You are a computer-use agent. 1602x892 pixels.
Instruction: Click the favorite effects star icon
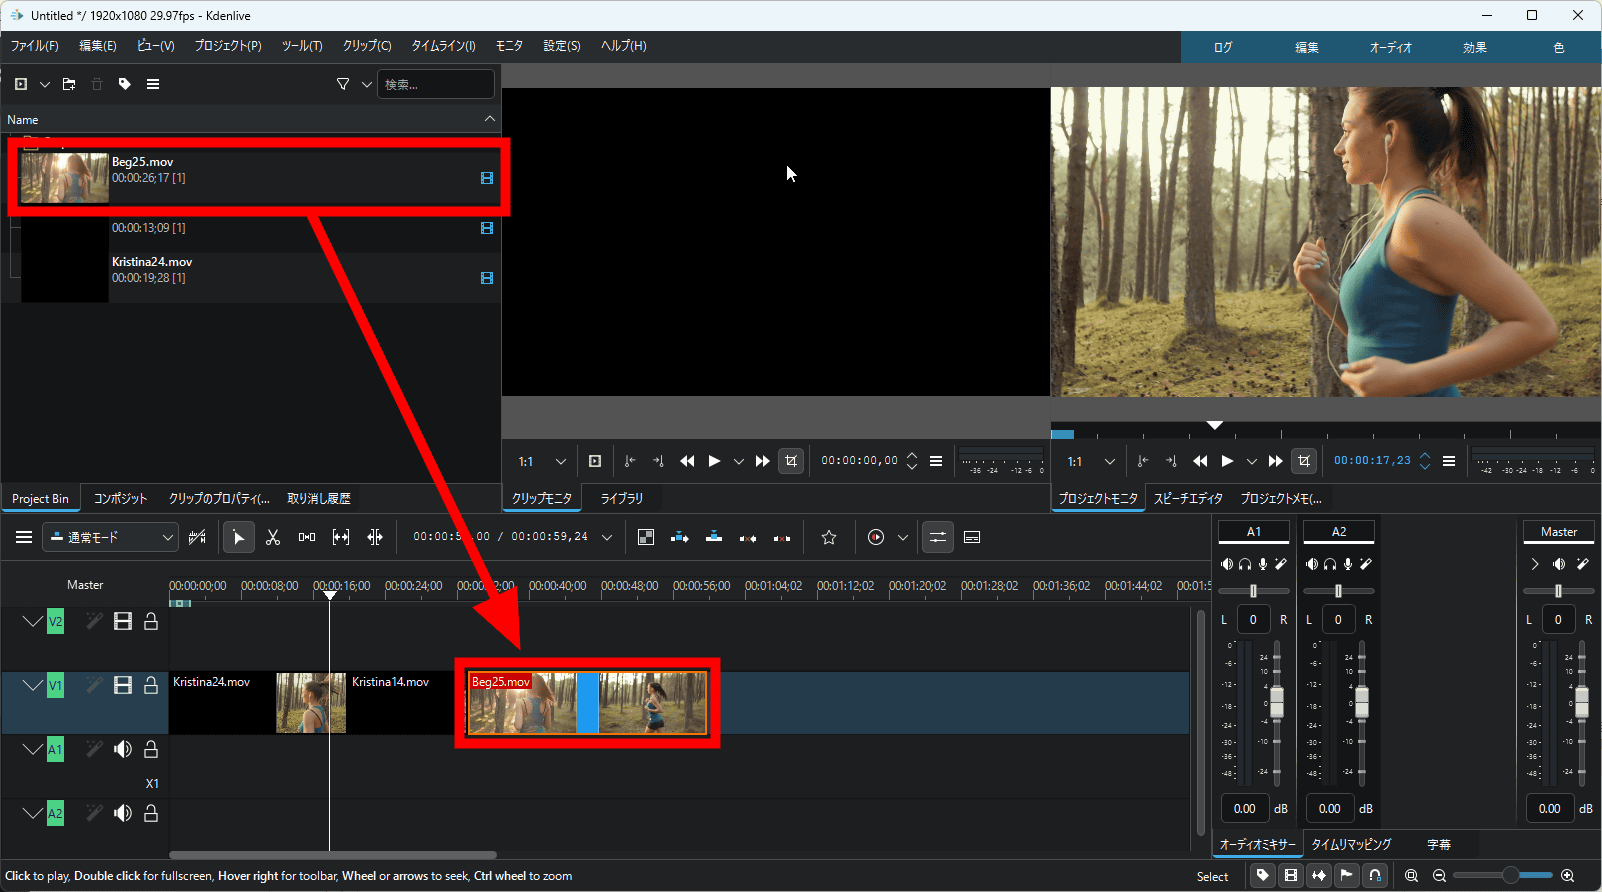pos(828,538)
